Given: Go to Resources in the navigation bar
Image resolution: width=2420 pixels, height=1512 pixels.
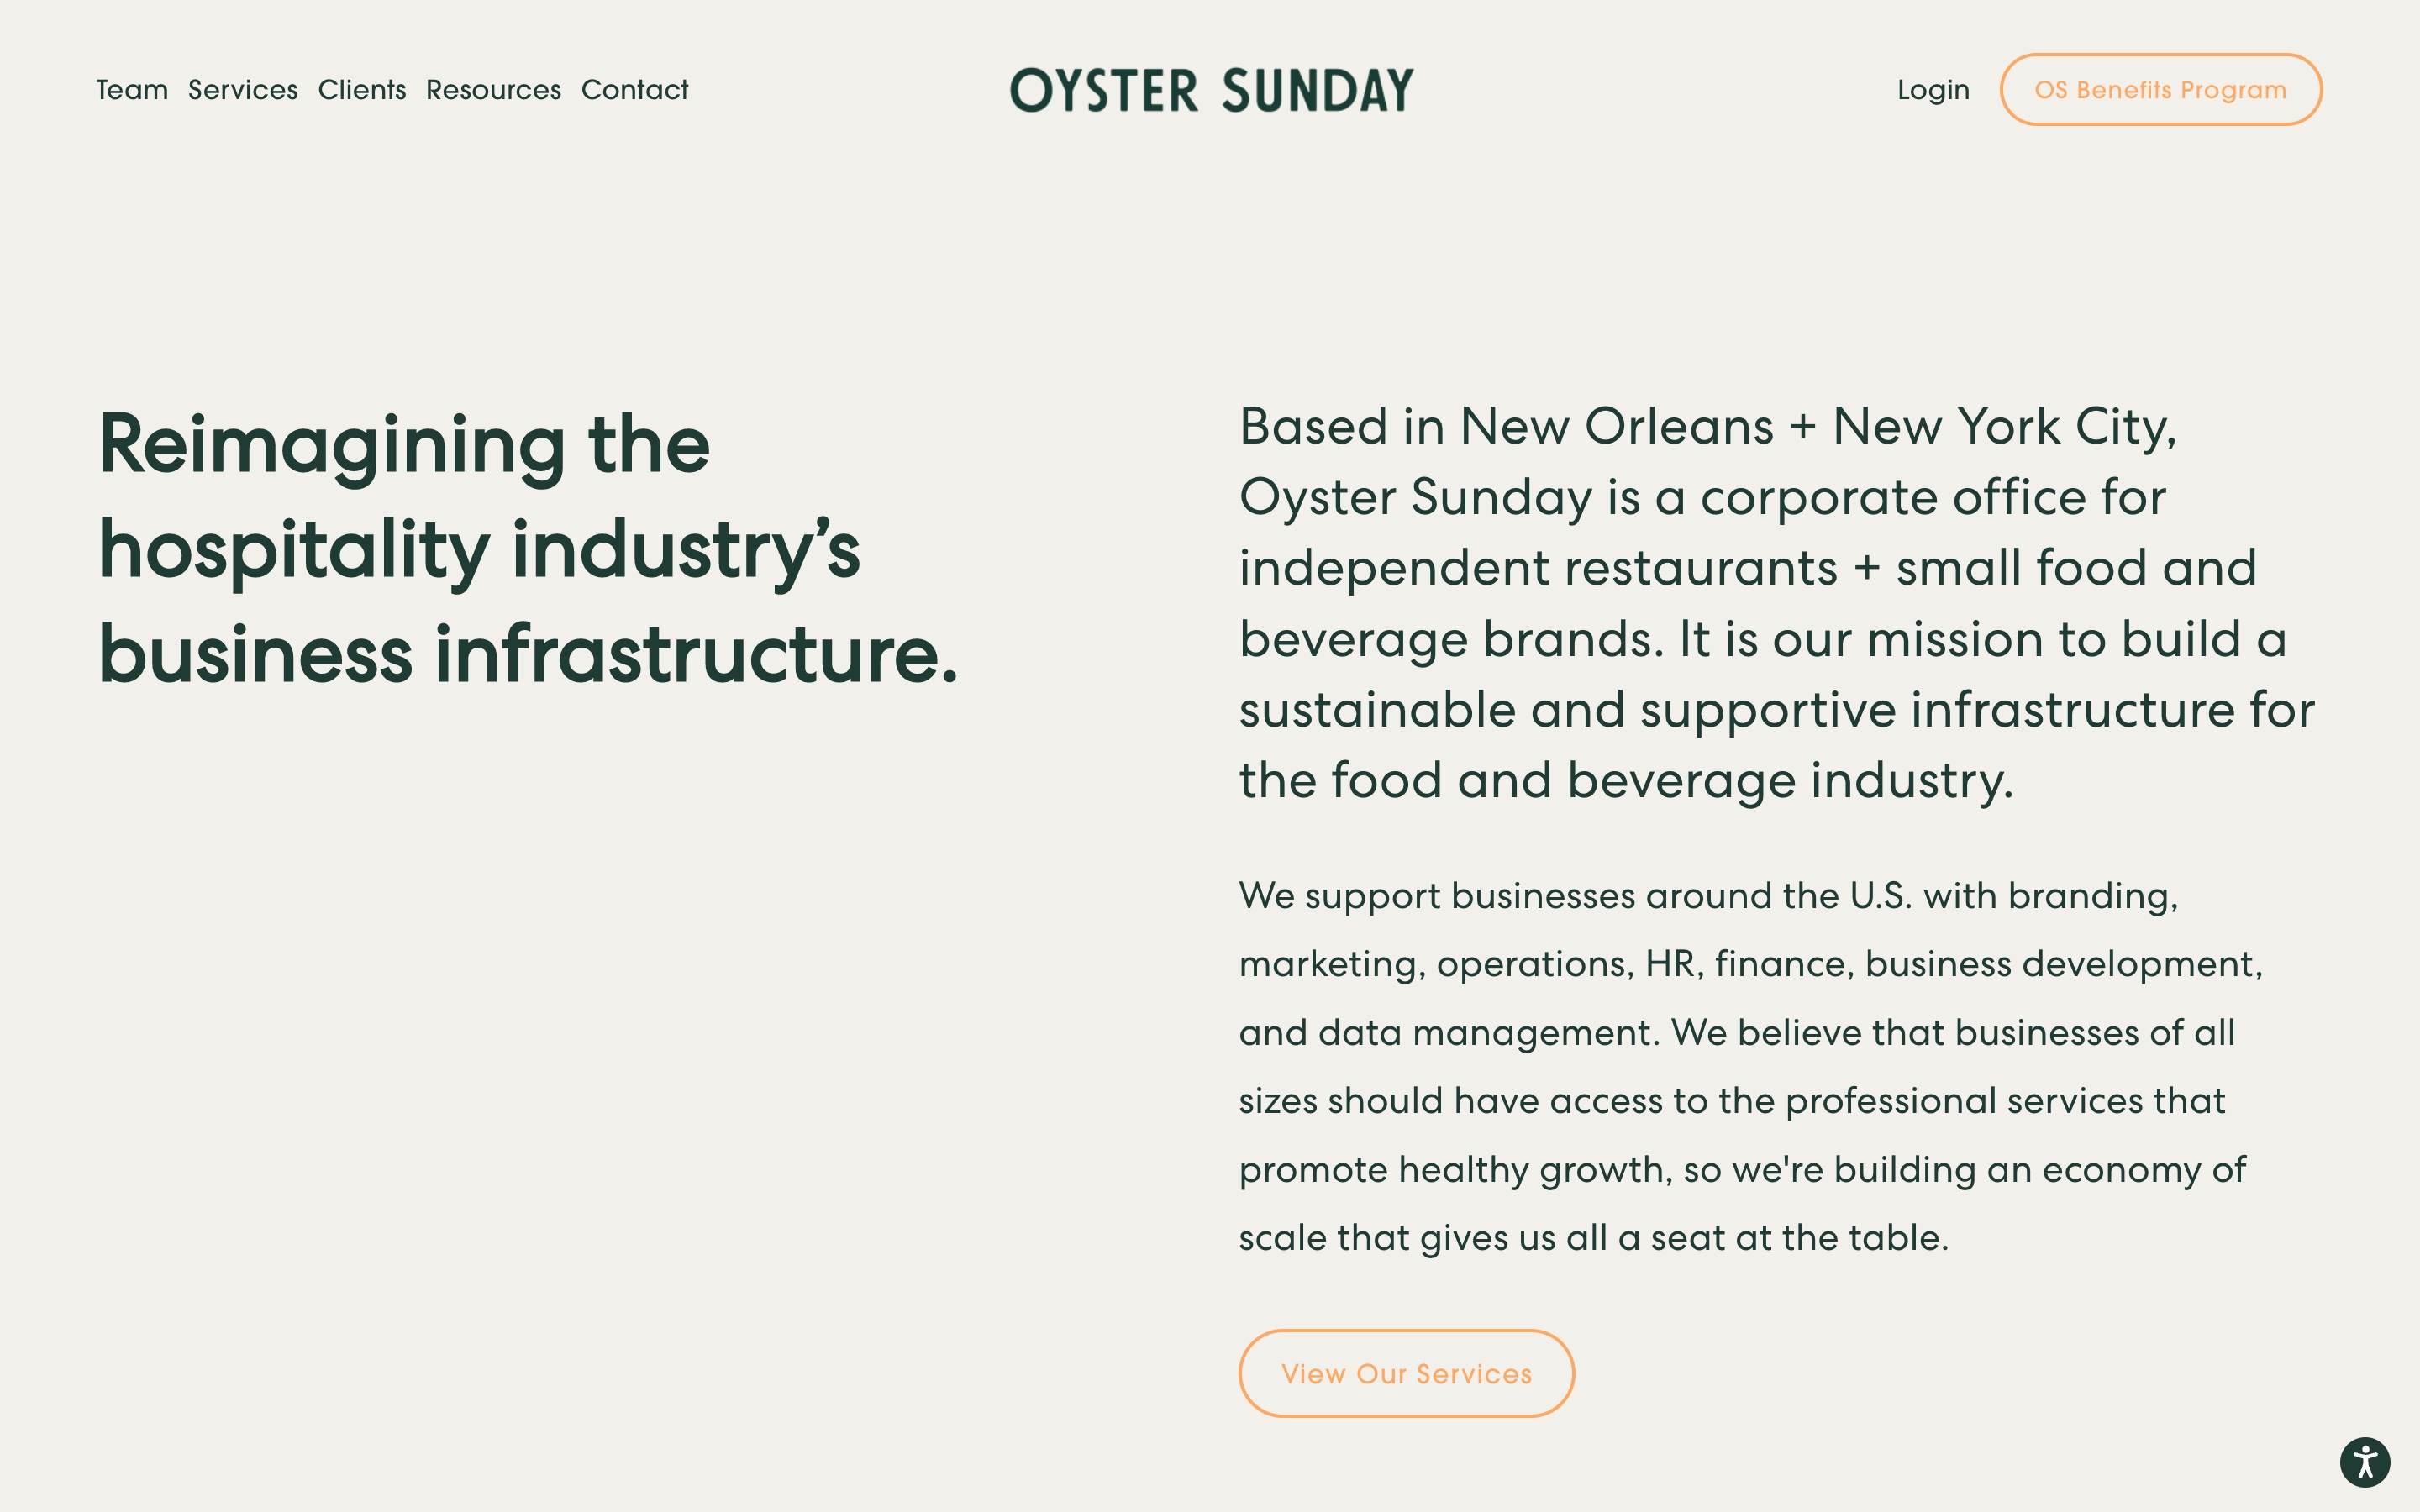Looking at the screenshot, I should (x=493, y=89).
